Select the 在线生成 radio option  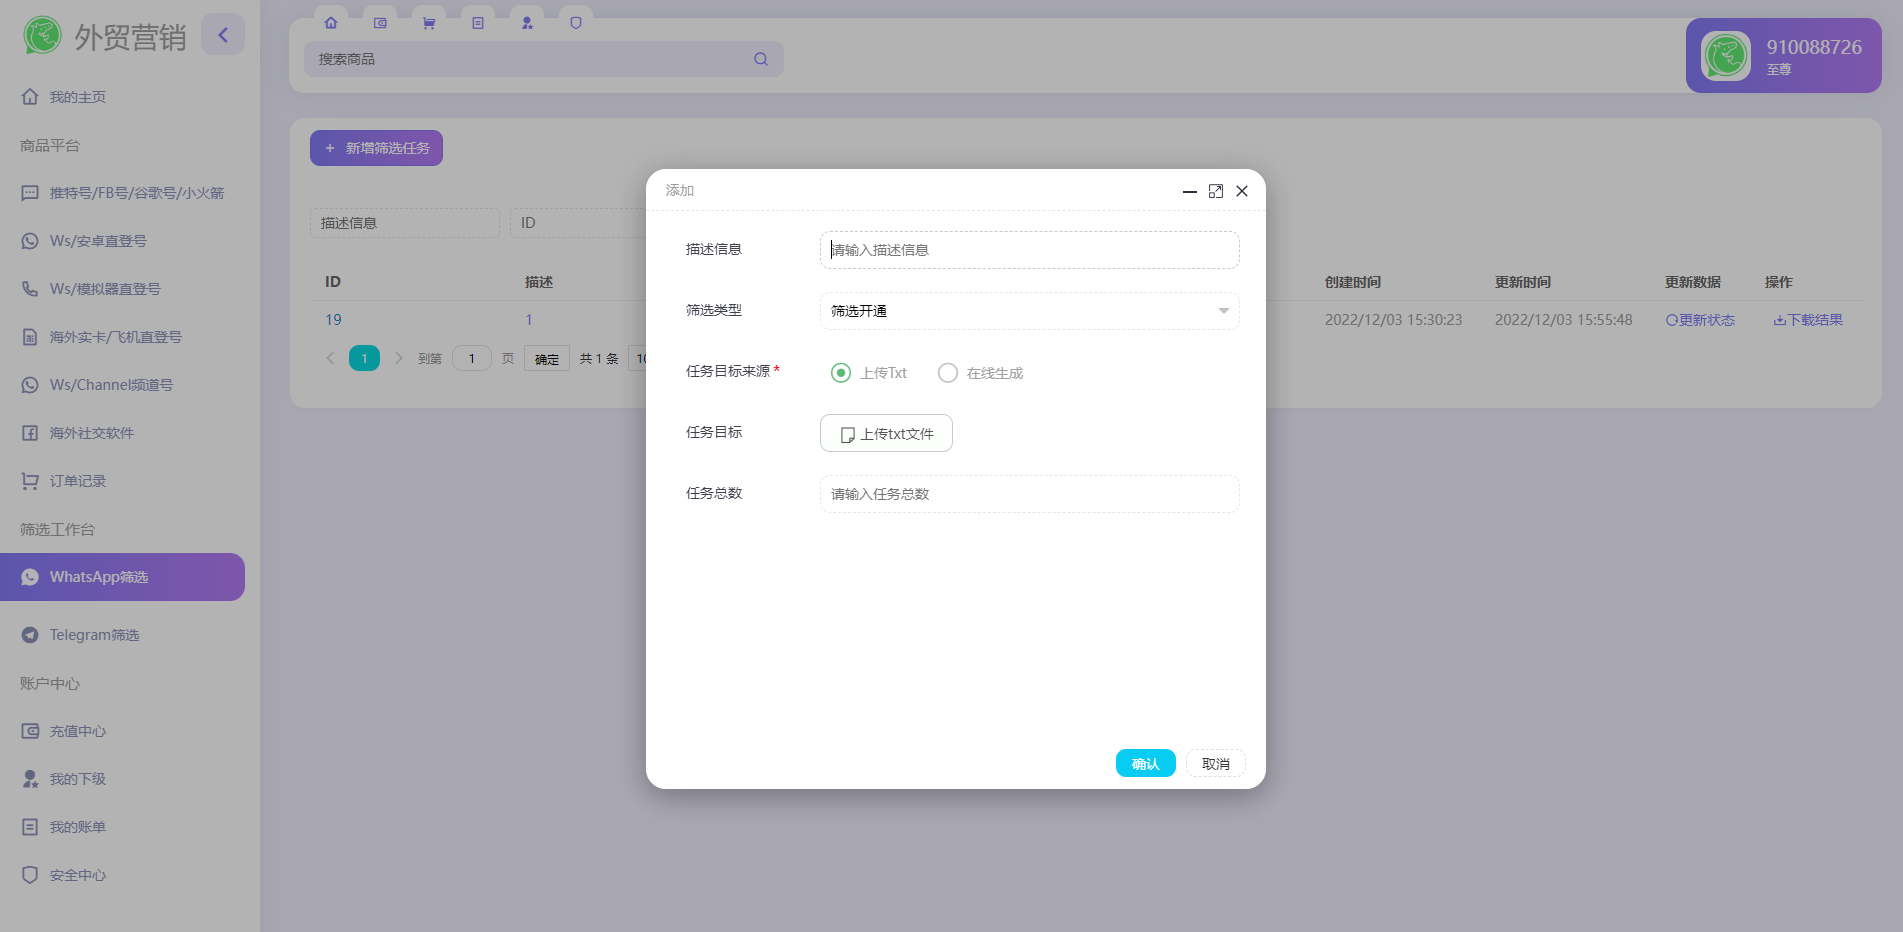pyautogui.click(x=948, y=373)
